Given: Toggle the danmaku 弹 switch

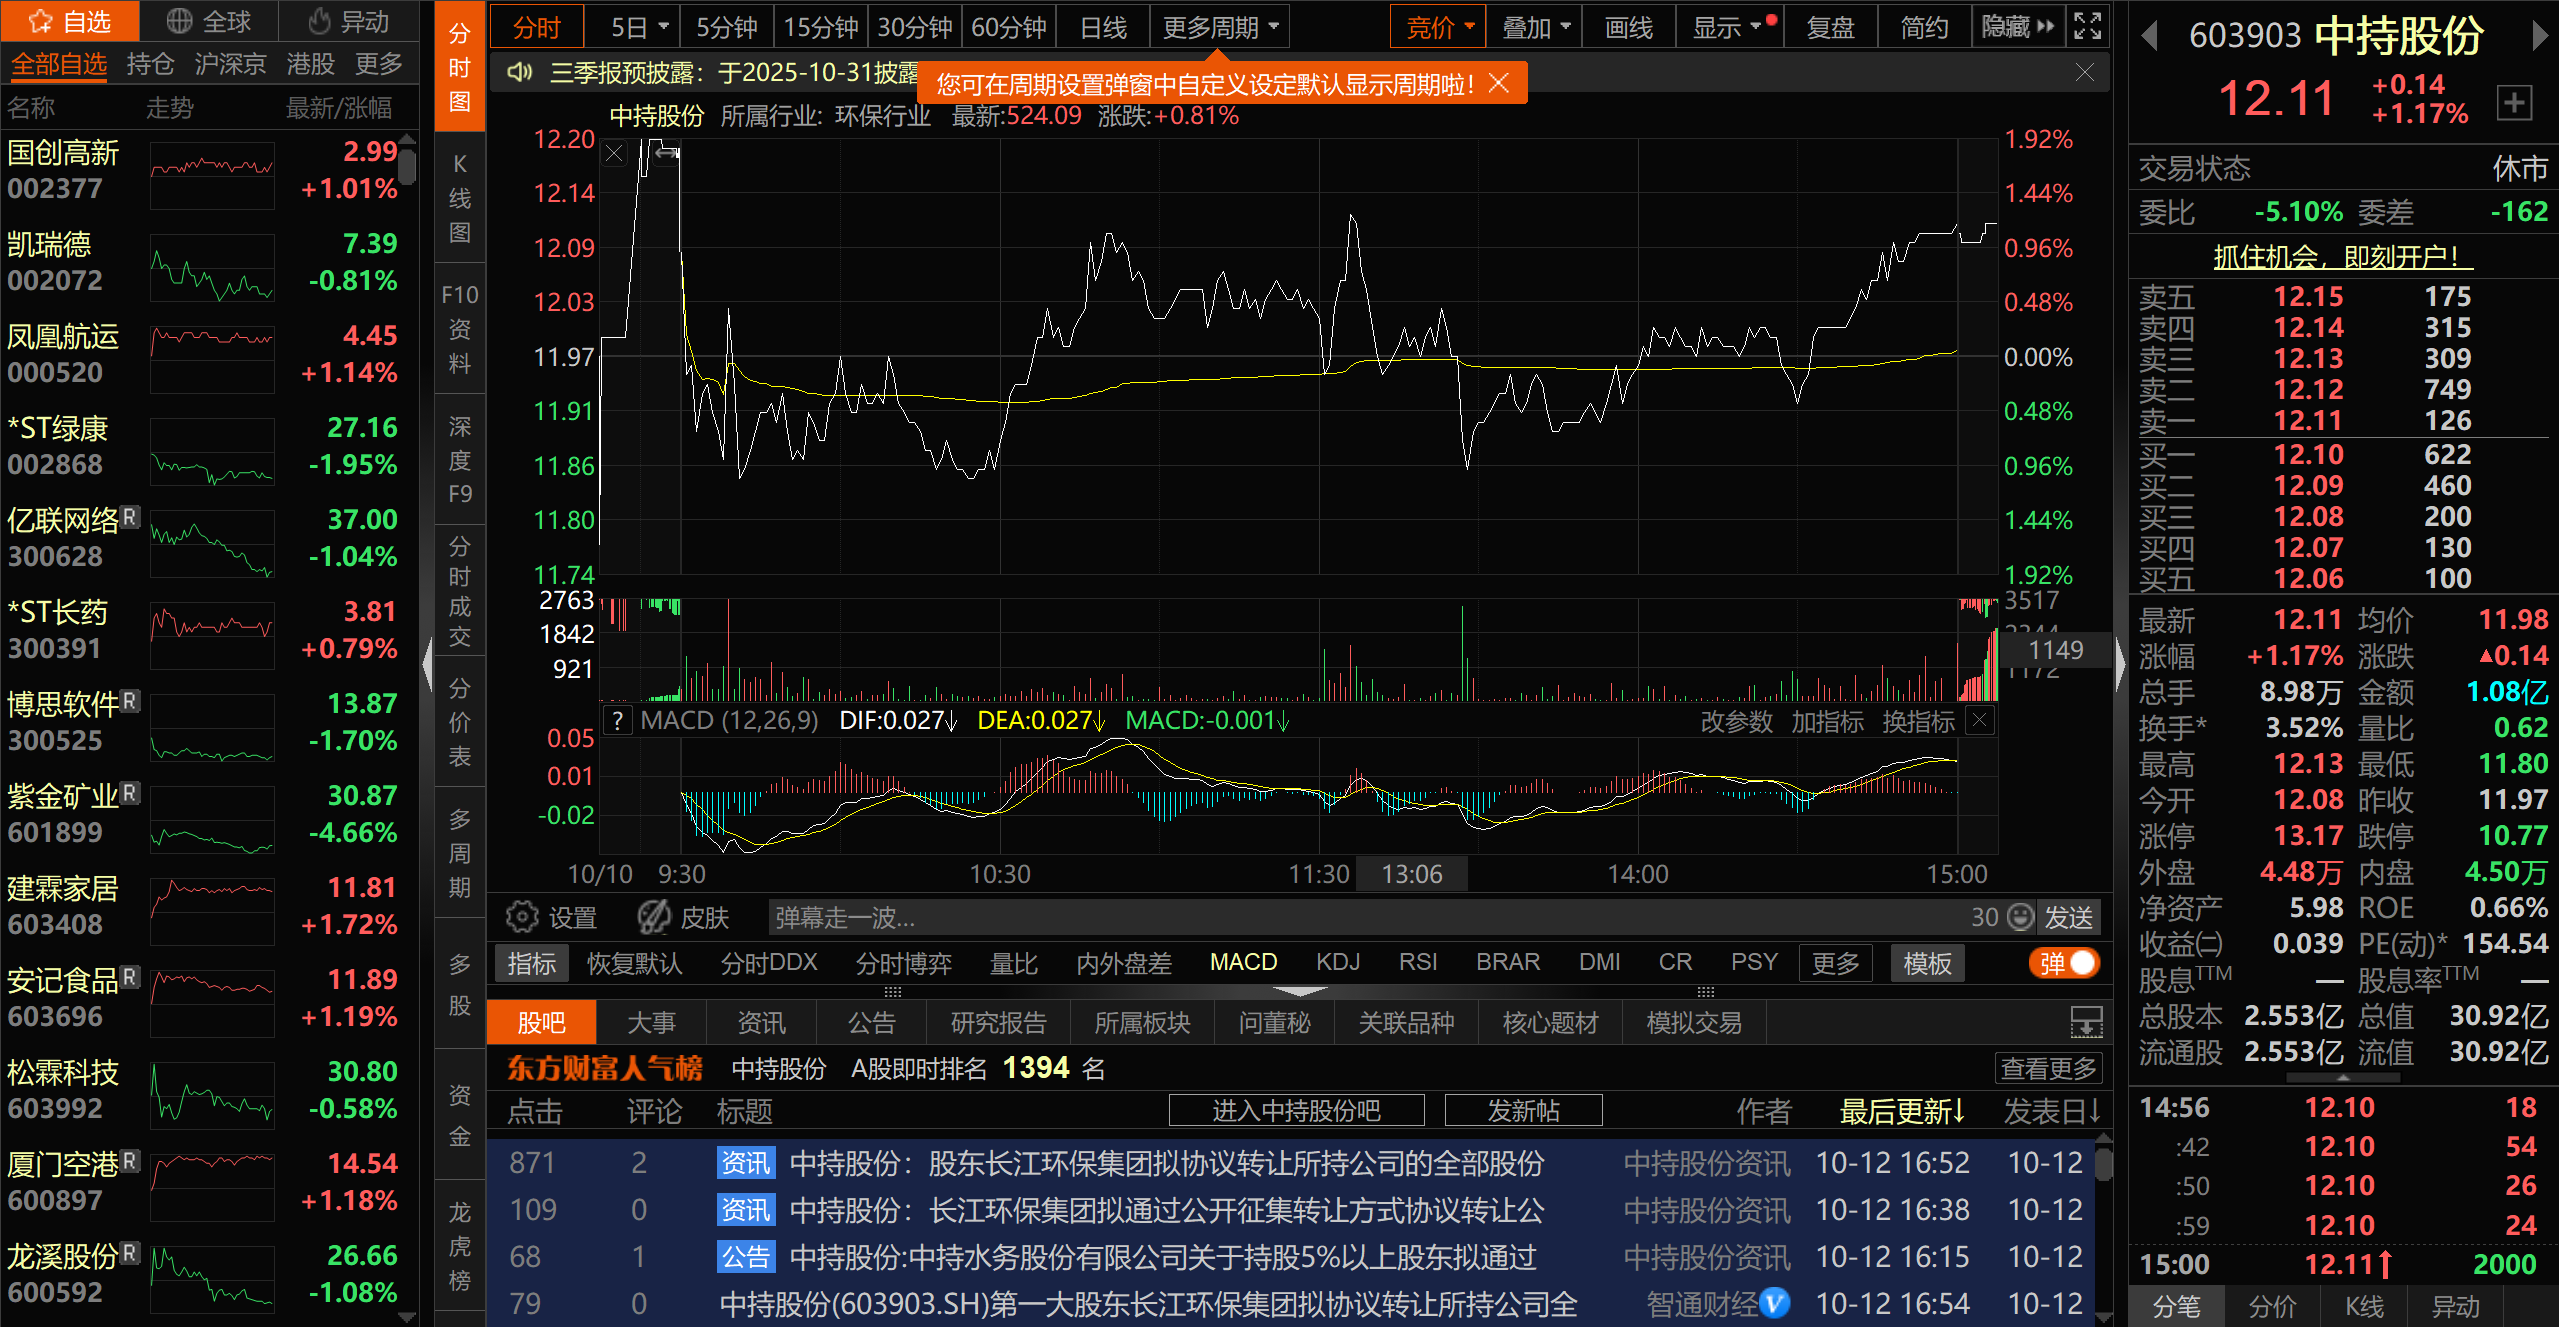Looking at the screenshot, I should tap(2065, 963).
